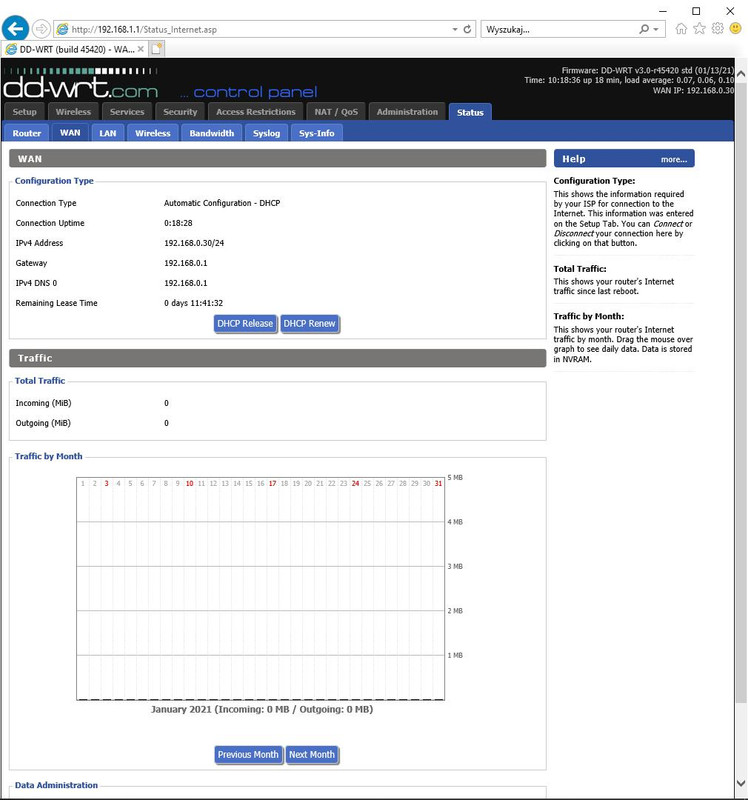Click day 3 in the traffic graph
The image size is (748, 800).
pos(106,483)
